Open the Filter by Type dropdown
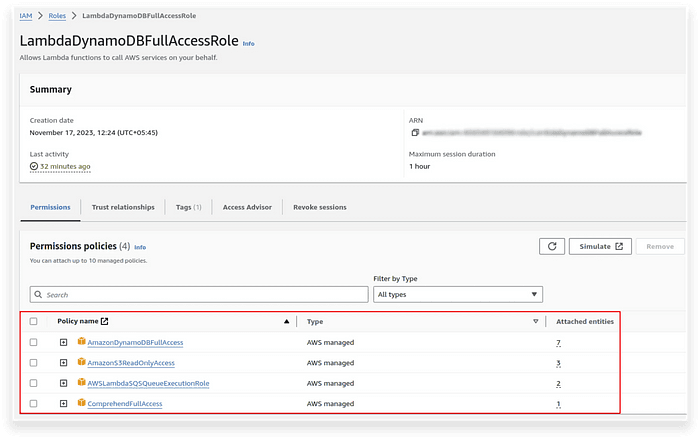 click(x=458, y=294)
